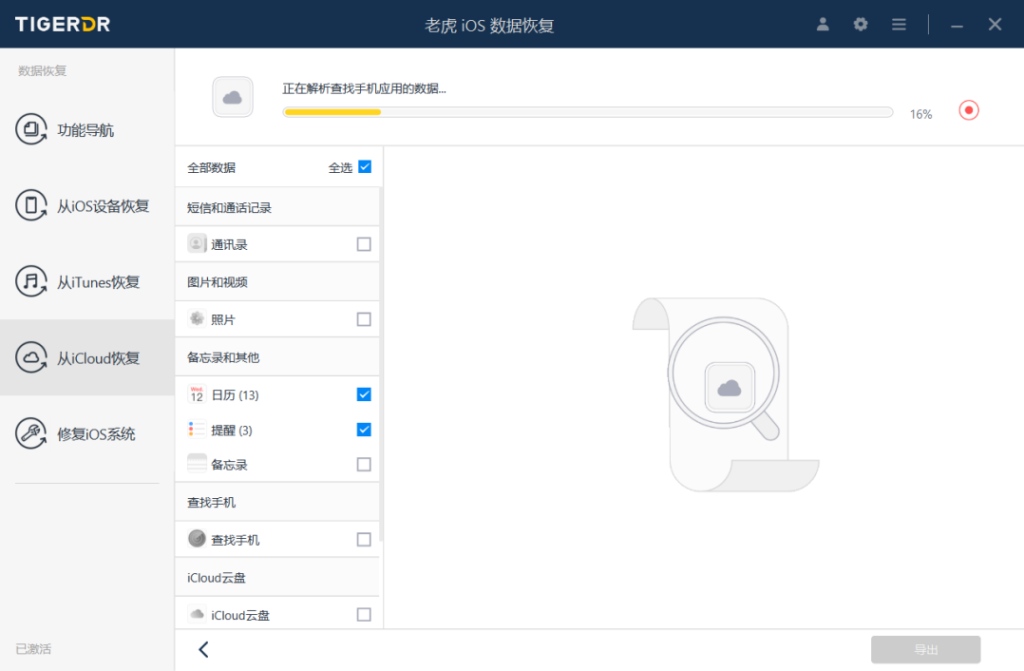Switch to 从iTunes恢复 in sidebar
1024x671 pixels.
point(87,282)
